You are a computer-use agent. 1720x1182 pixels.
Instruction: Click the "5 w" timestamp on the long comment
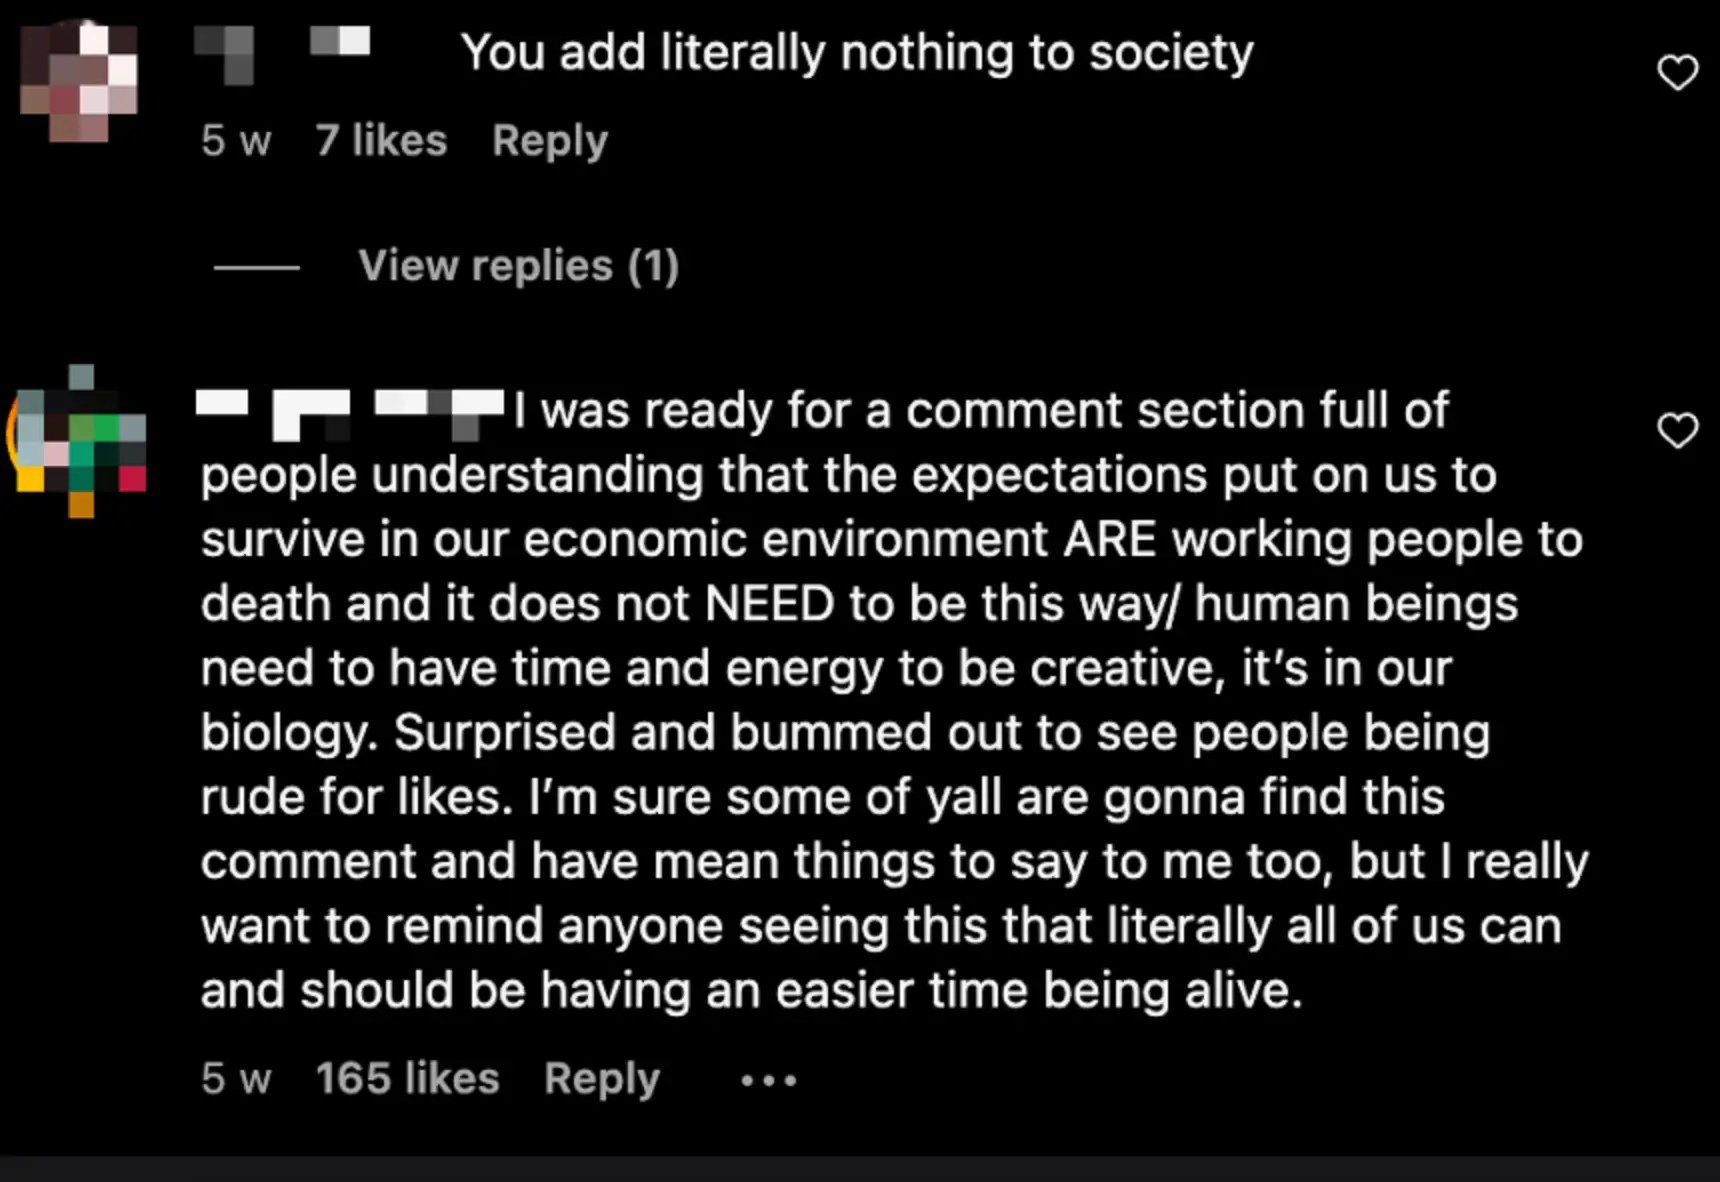(236, 1079)
